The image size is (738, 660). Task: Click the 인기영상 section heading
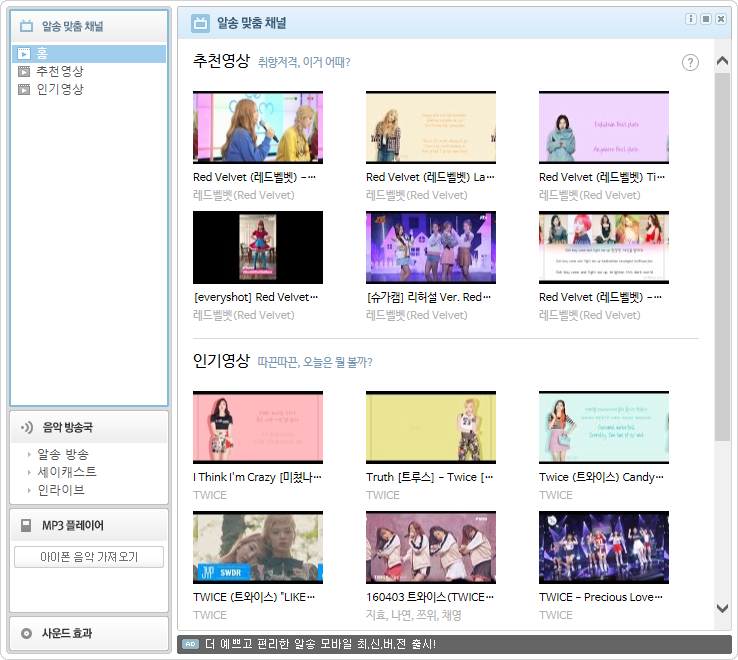[221, 361]
